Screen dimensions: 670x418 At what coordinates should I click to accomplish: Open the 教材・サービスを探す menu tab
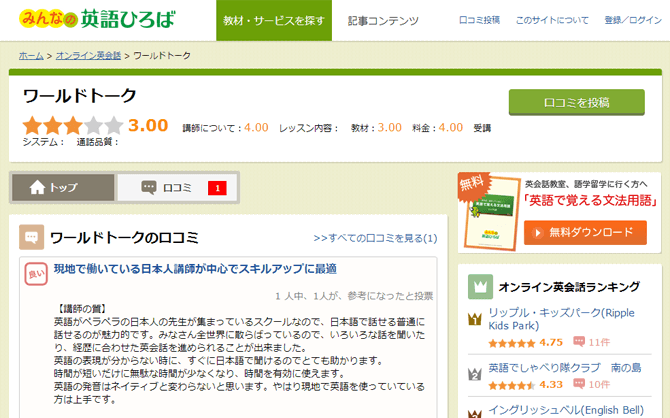[274, 21]
